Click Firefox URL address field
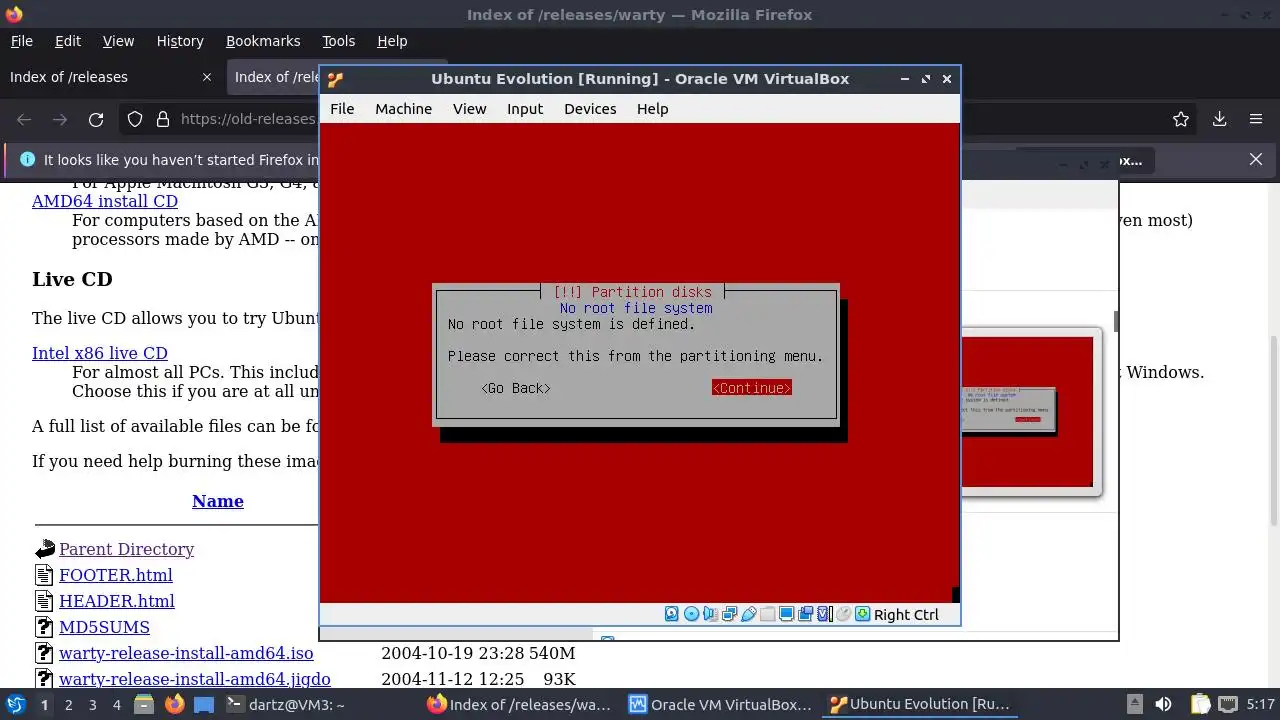Screen dimensions: 1280x720 click(248, 119)
